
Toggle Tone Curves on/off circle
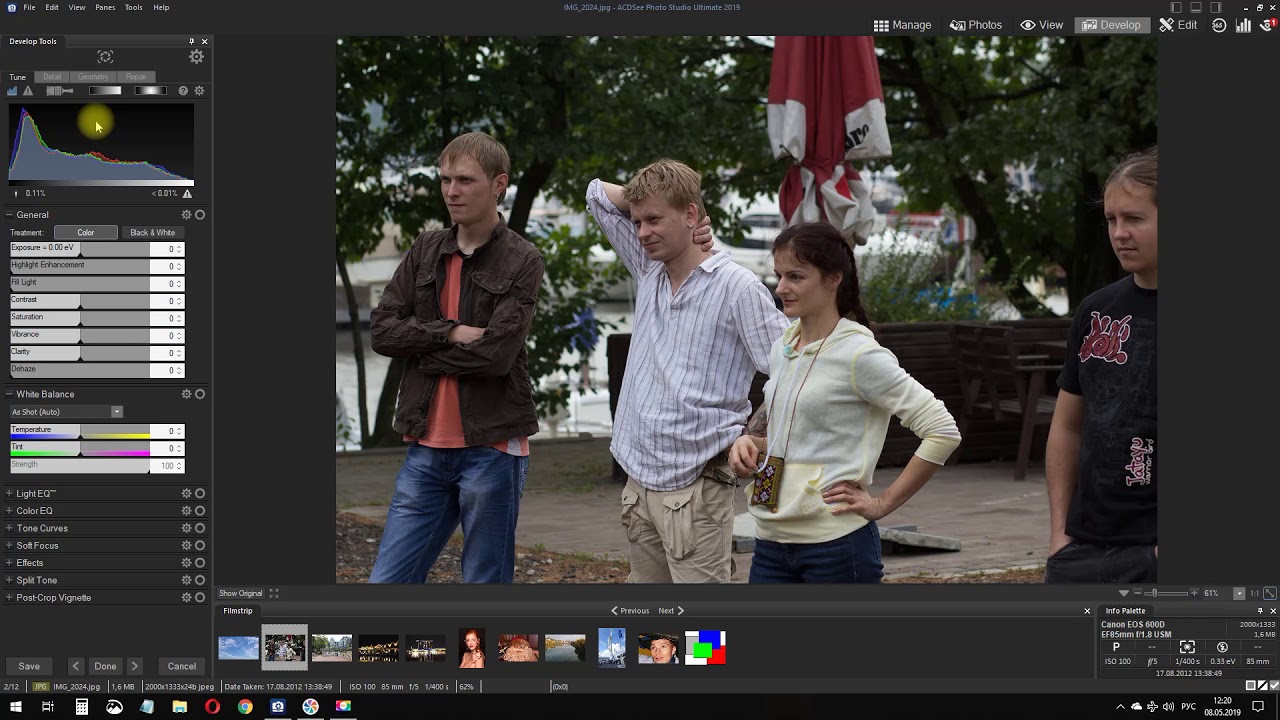(x=200, y=528)
